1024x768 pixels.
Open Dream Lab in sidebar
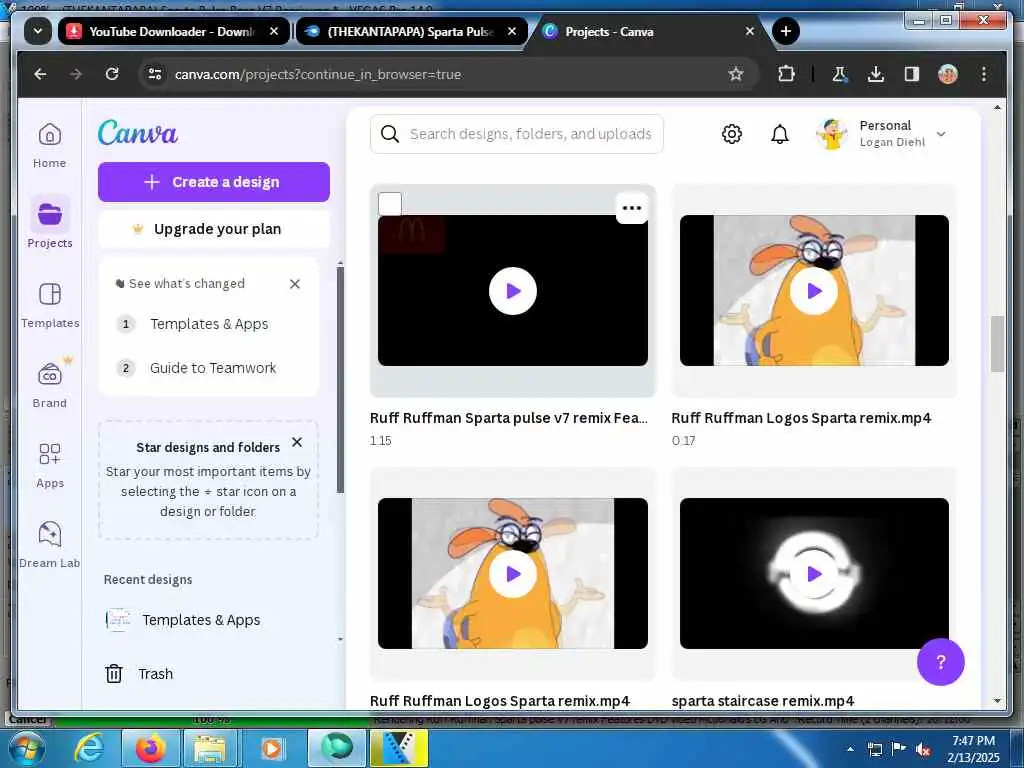coord(50,545)
